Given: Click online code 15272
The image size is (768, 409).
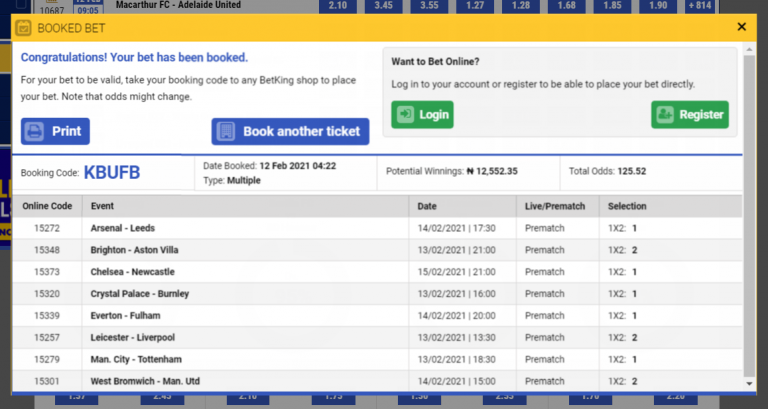Looking at the screenshot, I should point(47,228).
